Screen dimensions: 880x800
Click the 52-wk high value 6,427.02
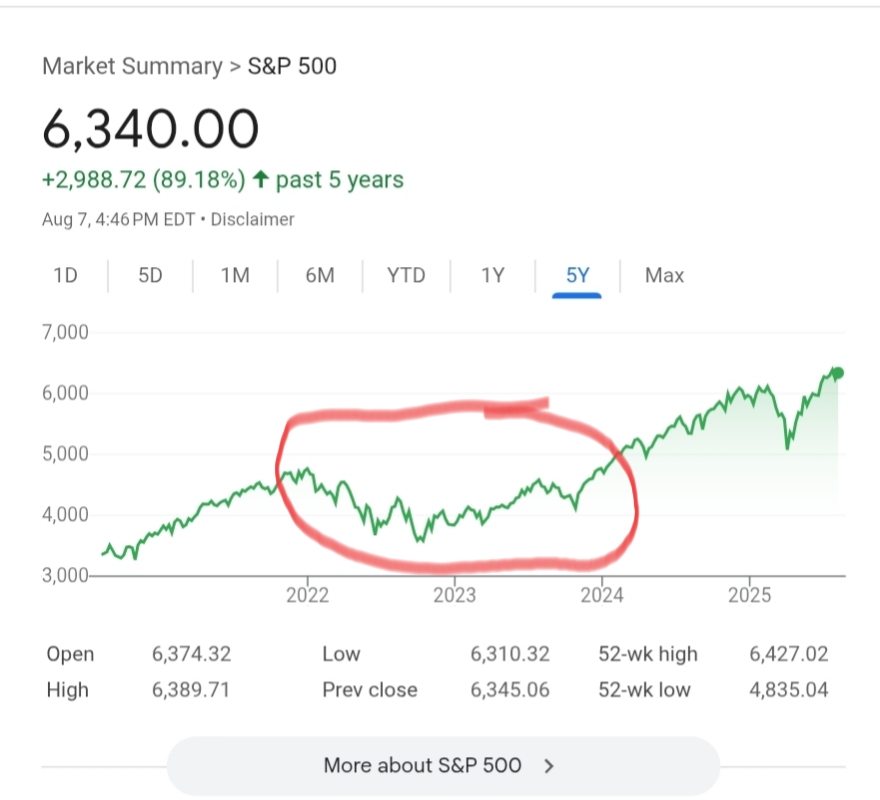(x=788, y=654)
